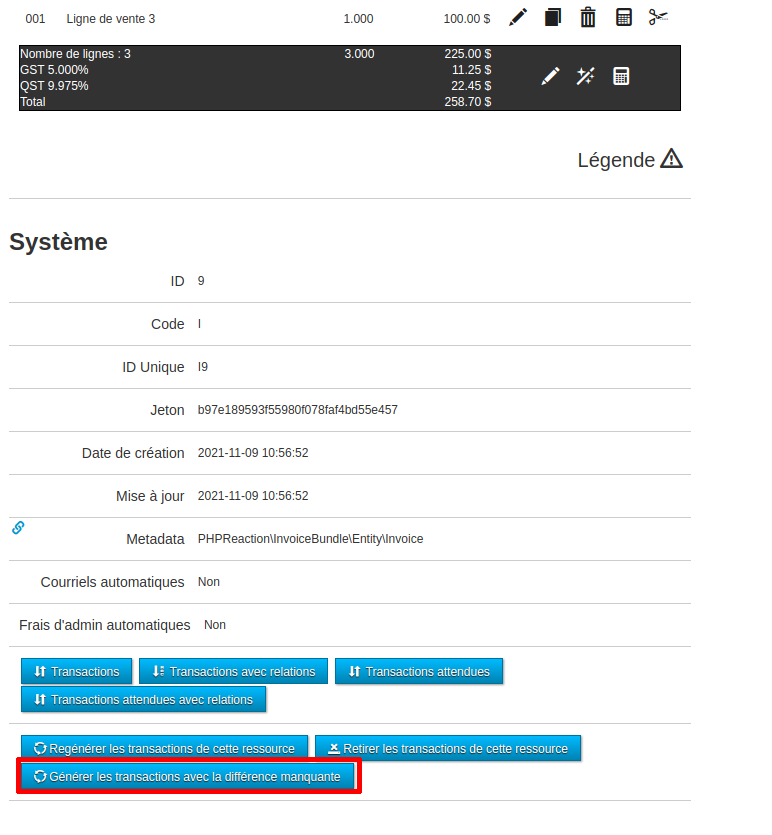Click the warning triangle icon beside Légende

[x=671, y=159]
